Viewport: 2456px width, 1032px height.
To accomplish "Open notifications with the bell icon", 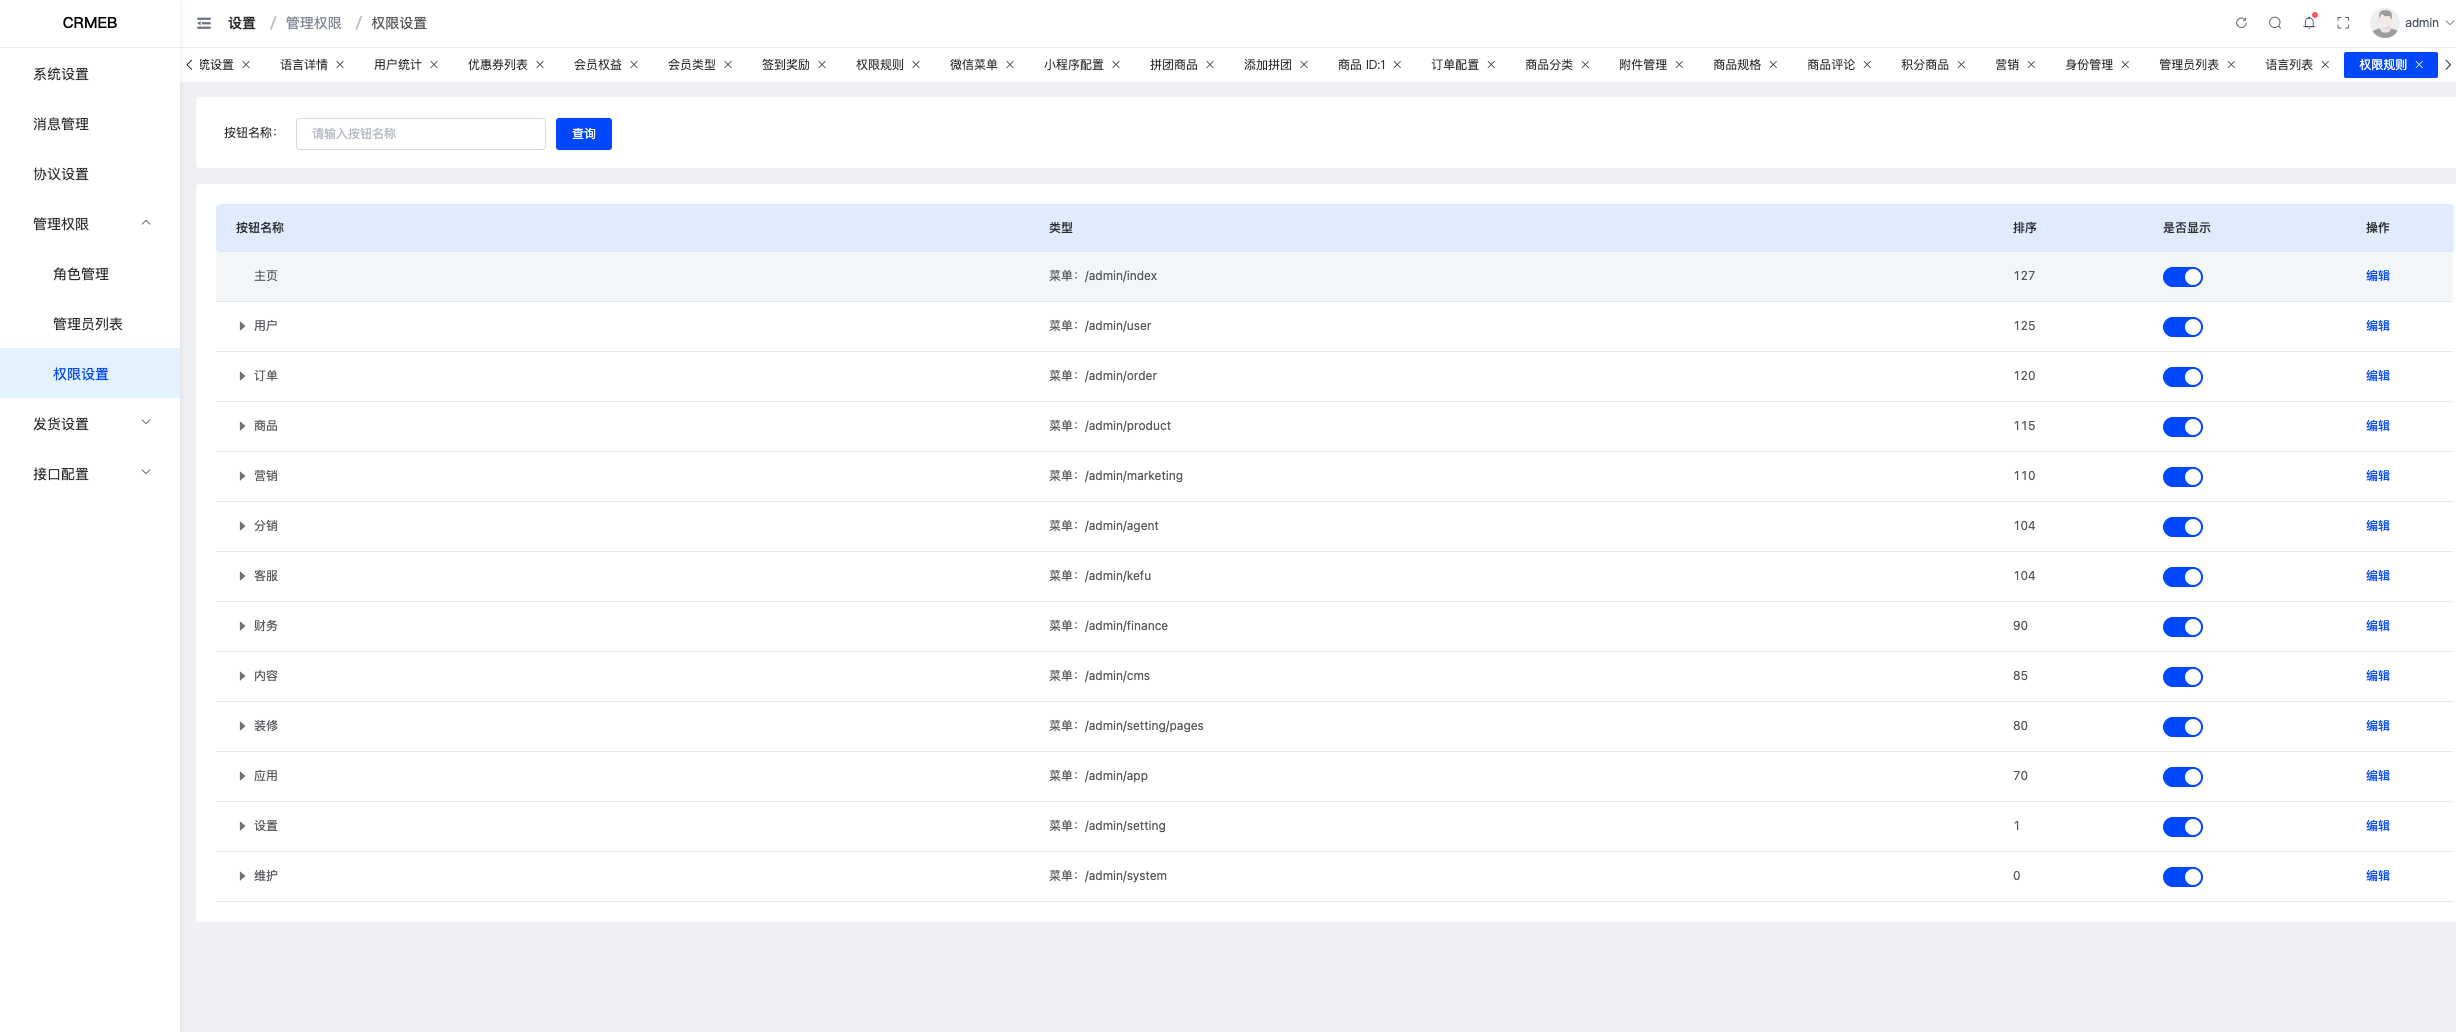I will click(x=2309, y=23).
